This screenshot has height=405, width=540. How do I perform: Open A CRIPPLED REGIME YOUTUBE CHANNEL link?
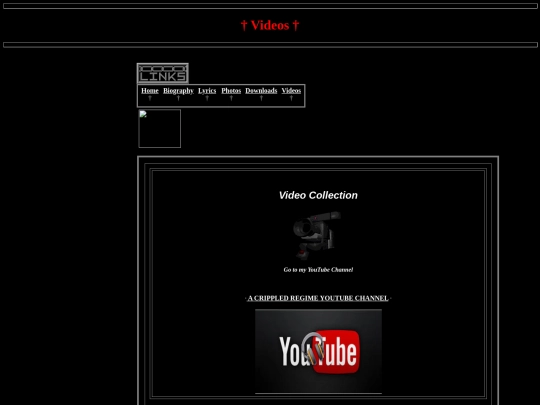coord(318,298)
